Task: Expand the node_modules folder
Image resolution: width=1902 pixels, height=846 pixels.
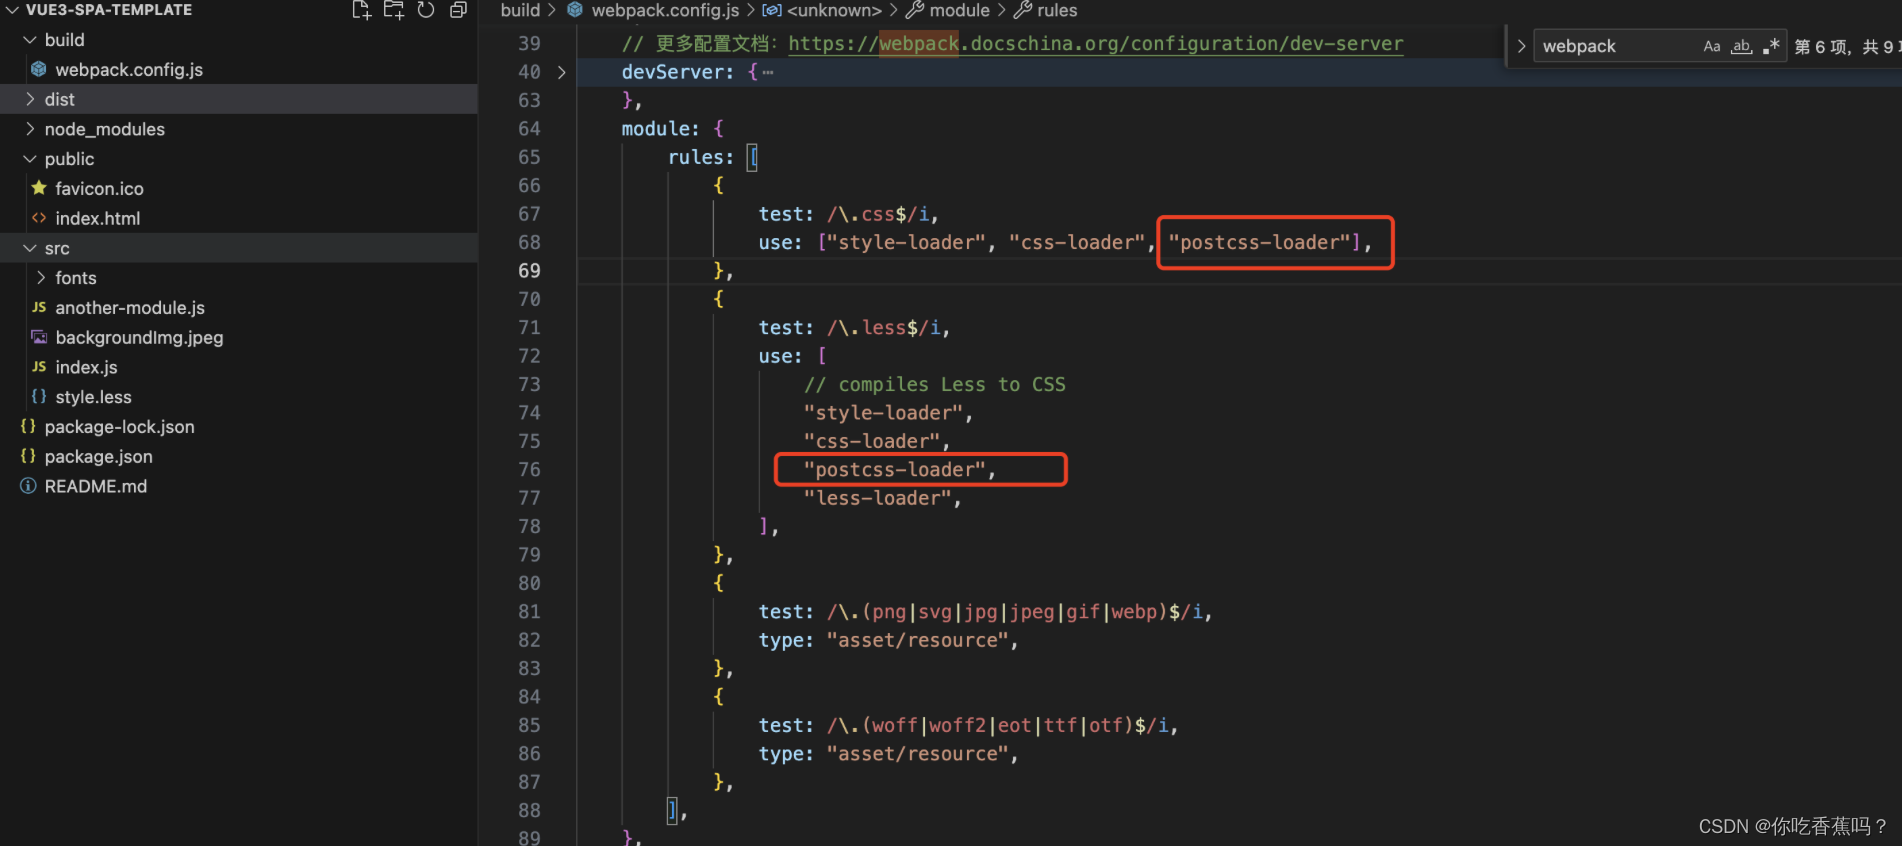Action: [x=30, y=129]
